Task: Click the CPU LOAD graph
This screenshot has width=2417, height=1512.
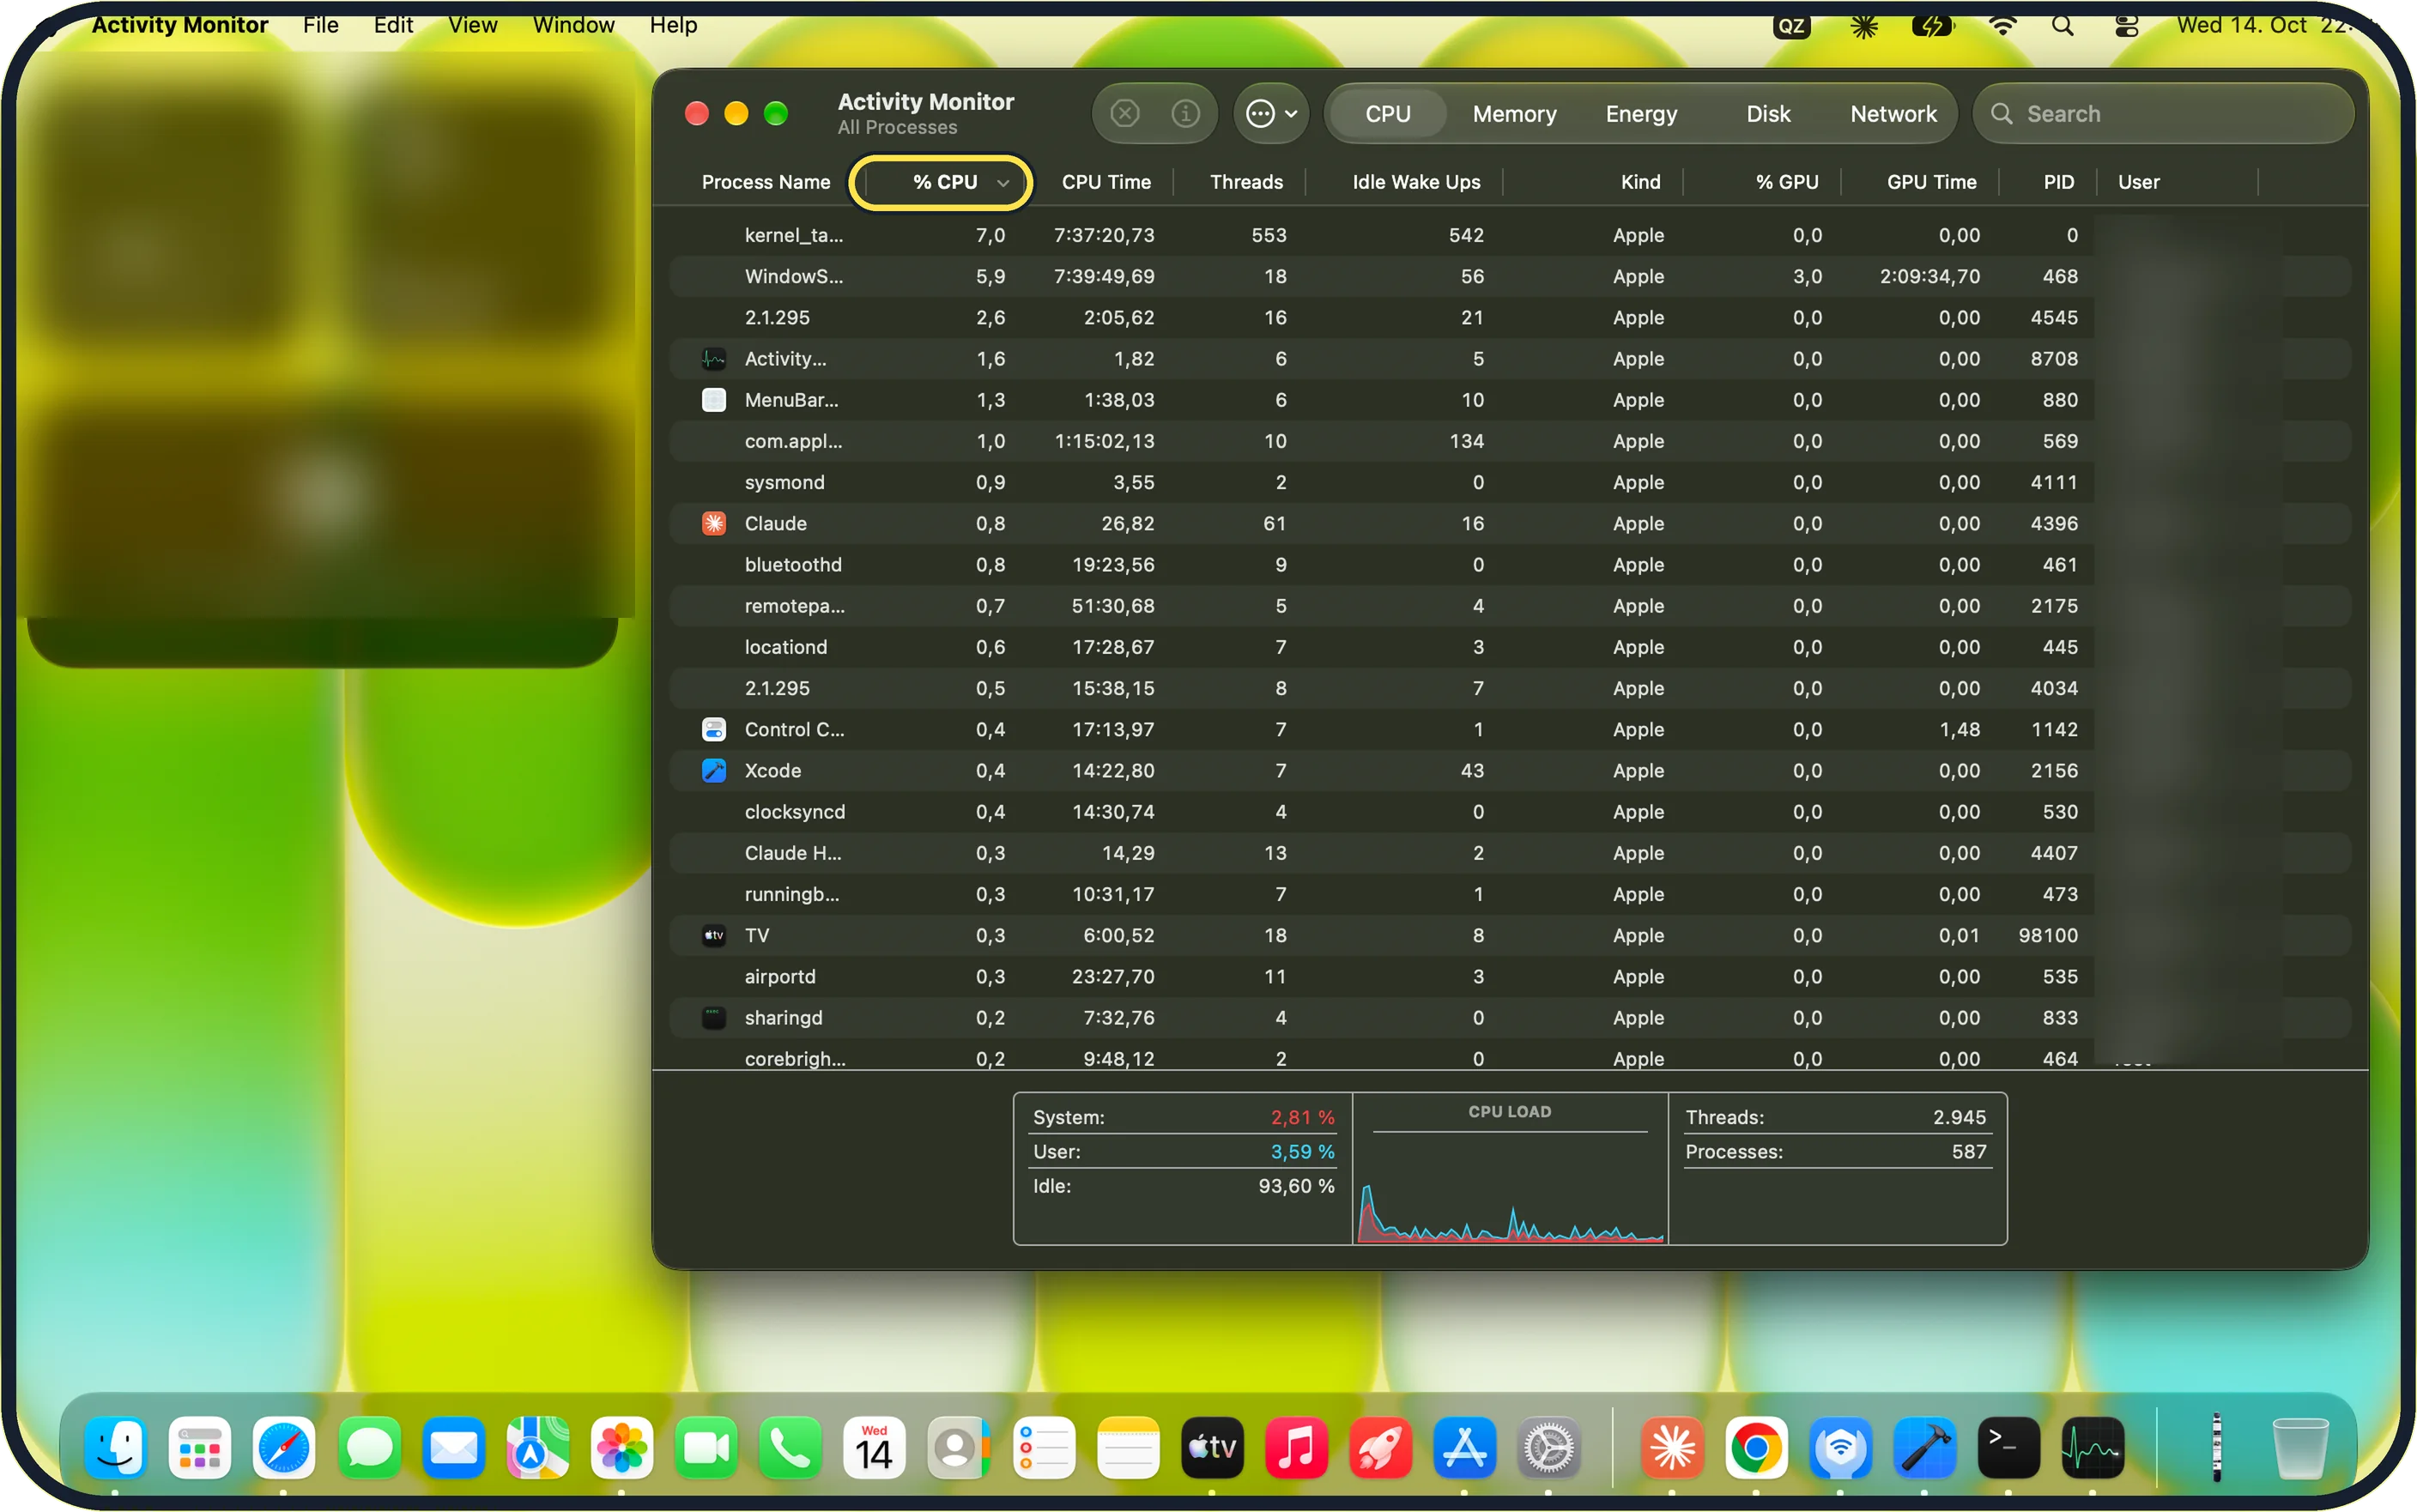Action: tap(1510, 1169)
